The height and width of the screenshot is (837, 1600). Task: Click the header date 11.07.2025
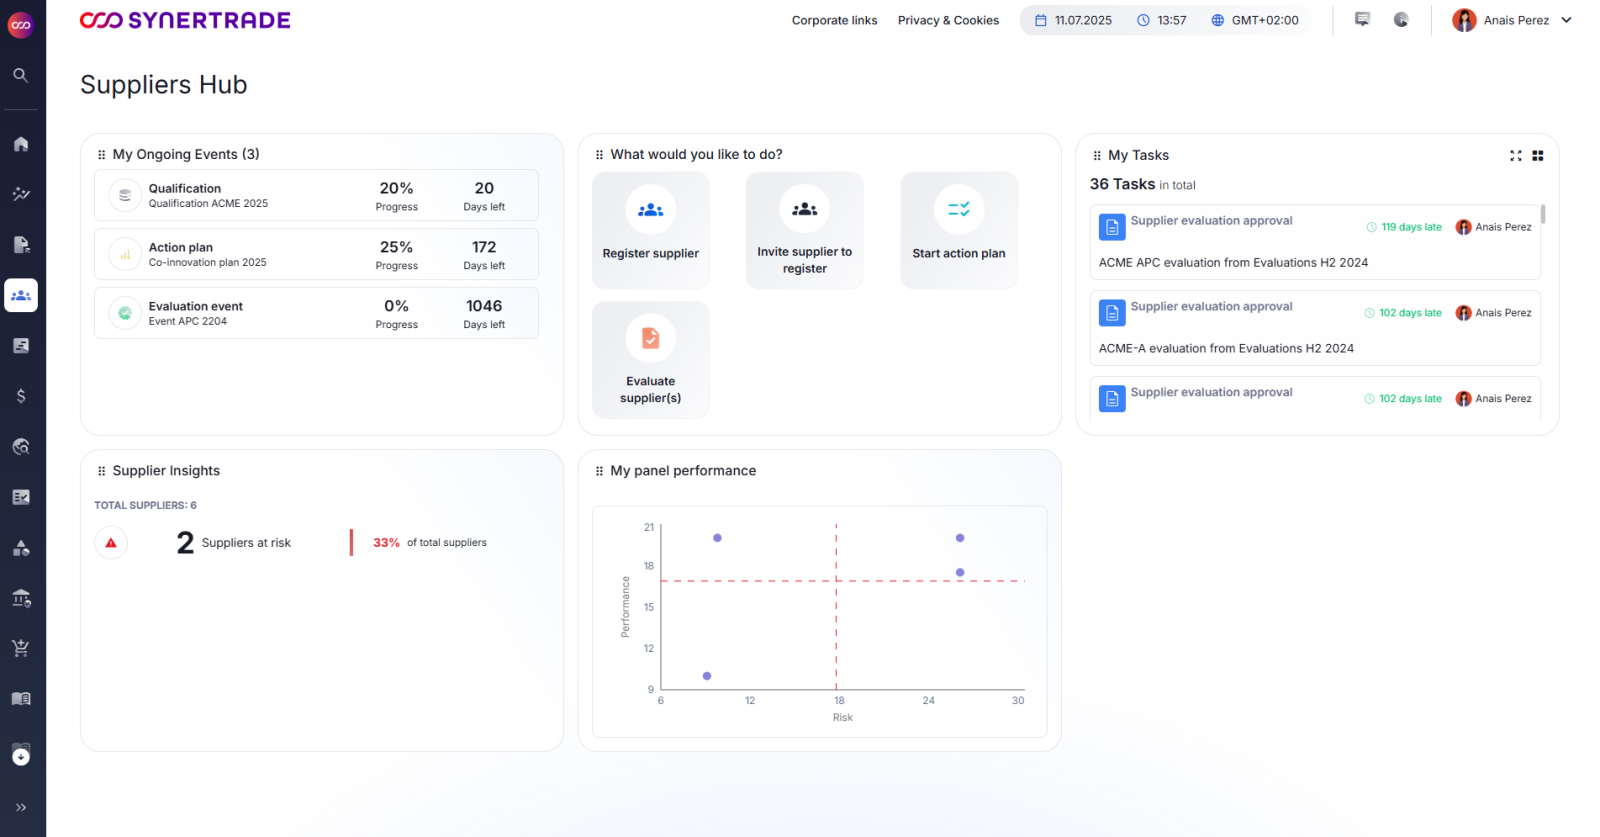pyautogui.click(x=1073, y=20)
